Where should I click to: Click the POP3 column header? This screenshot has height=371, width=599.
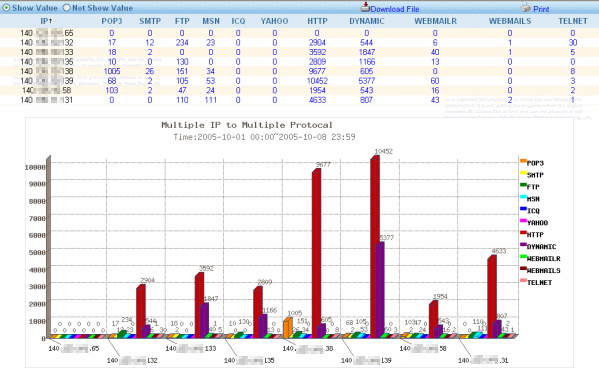pos(112,21)
